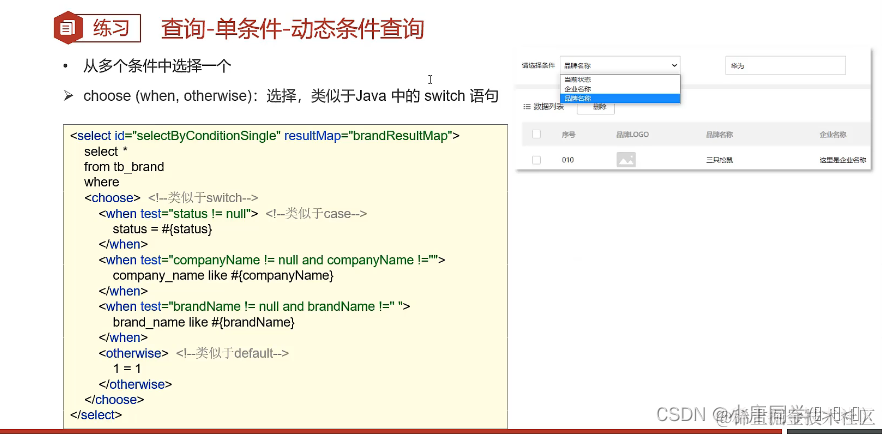Click the closing </select> tag

96,415
